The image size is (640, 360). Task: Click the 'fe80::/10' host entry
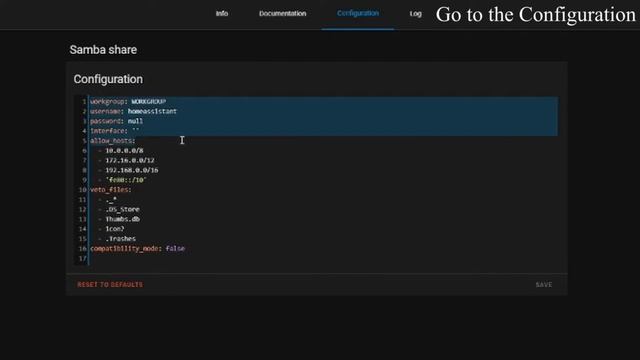pyautogui.click(x=126, y=180)
